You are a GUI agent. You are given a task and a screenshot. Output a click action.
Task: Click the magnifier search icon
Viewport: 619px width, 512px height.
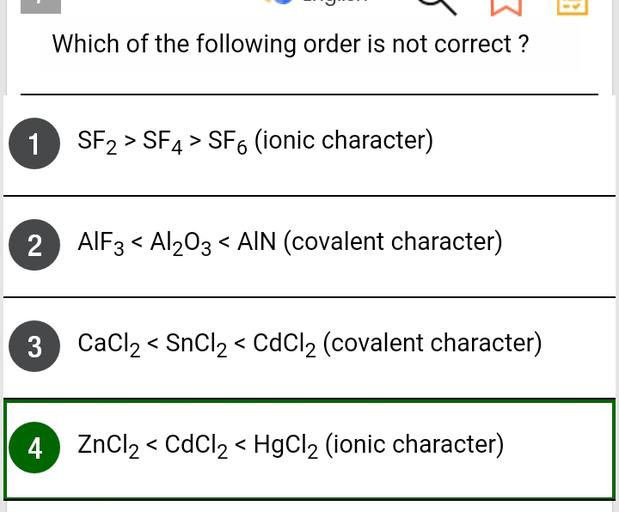click(x=436, y=5)
